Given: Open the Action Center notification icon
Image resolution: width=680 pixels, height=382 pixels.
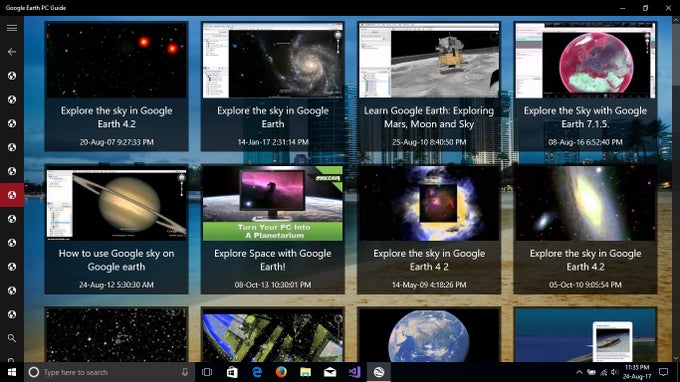Looking at the screenshot, I should [x=664, y=372].
